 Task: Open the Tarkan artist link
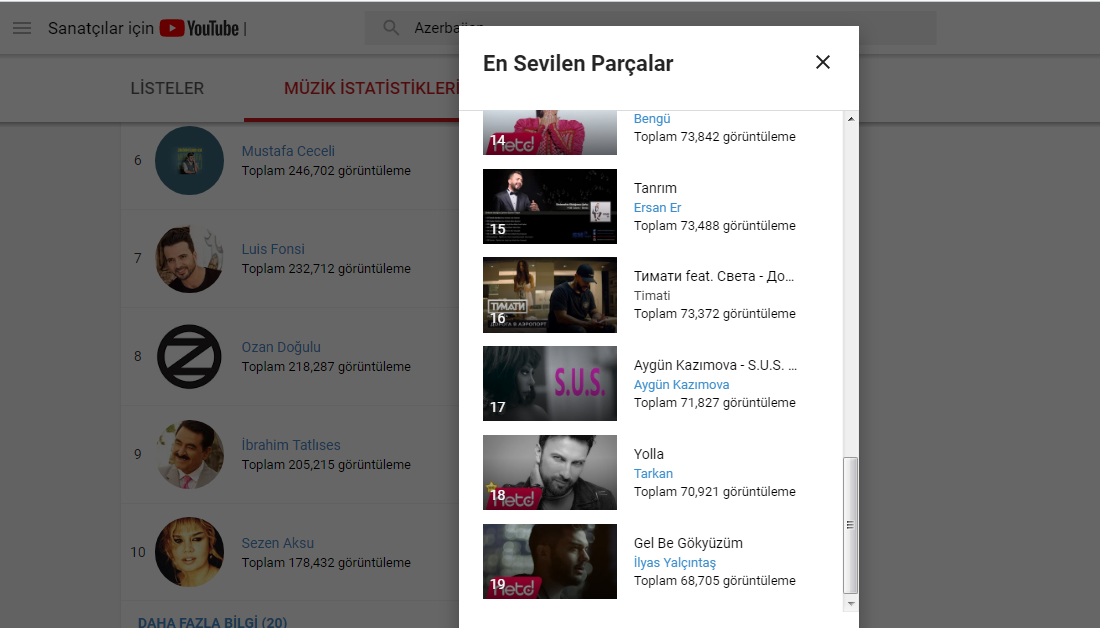[653, 474]
